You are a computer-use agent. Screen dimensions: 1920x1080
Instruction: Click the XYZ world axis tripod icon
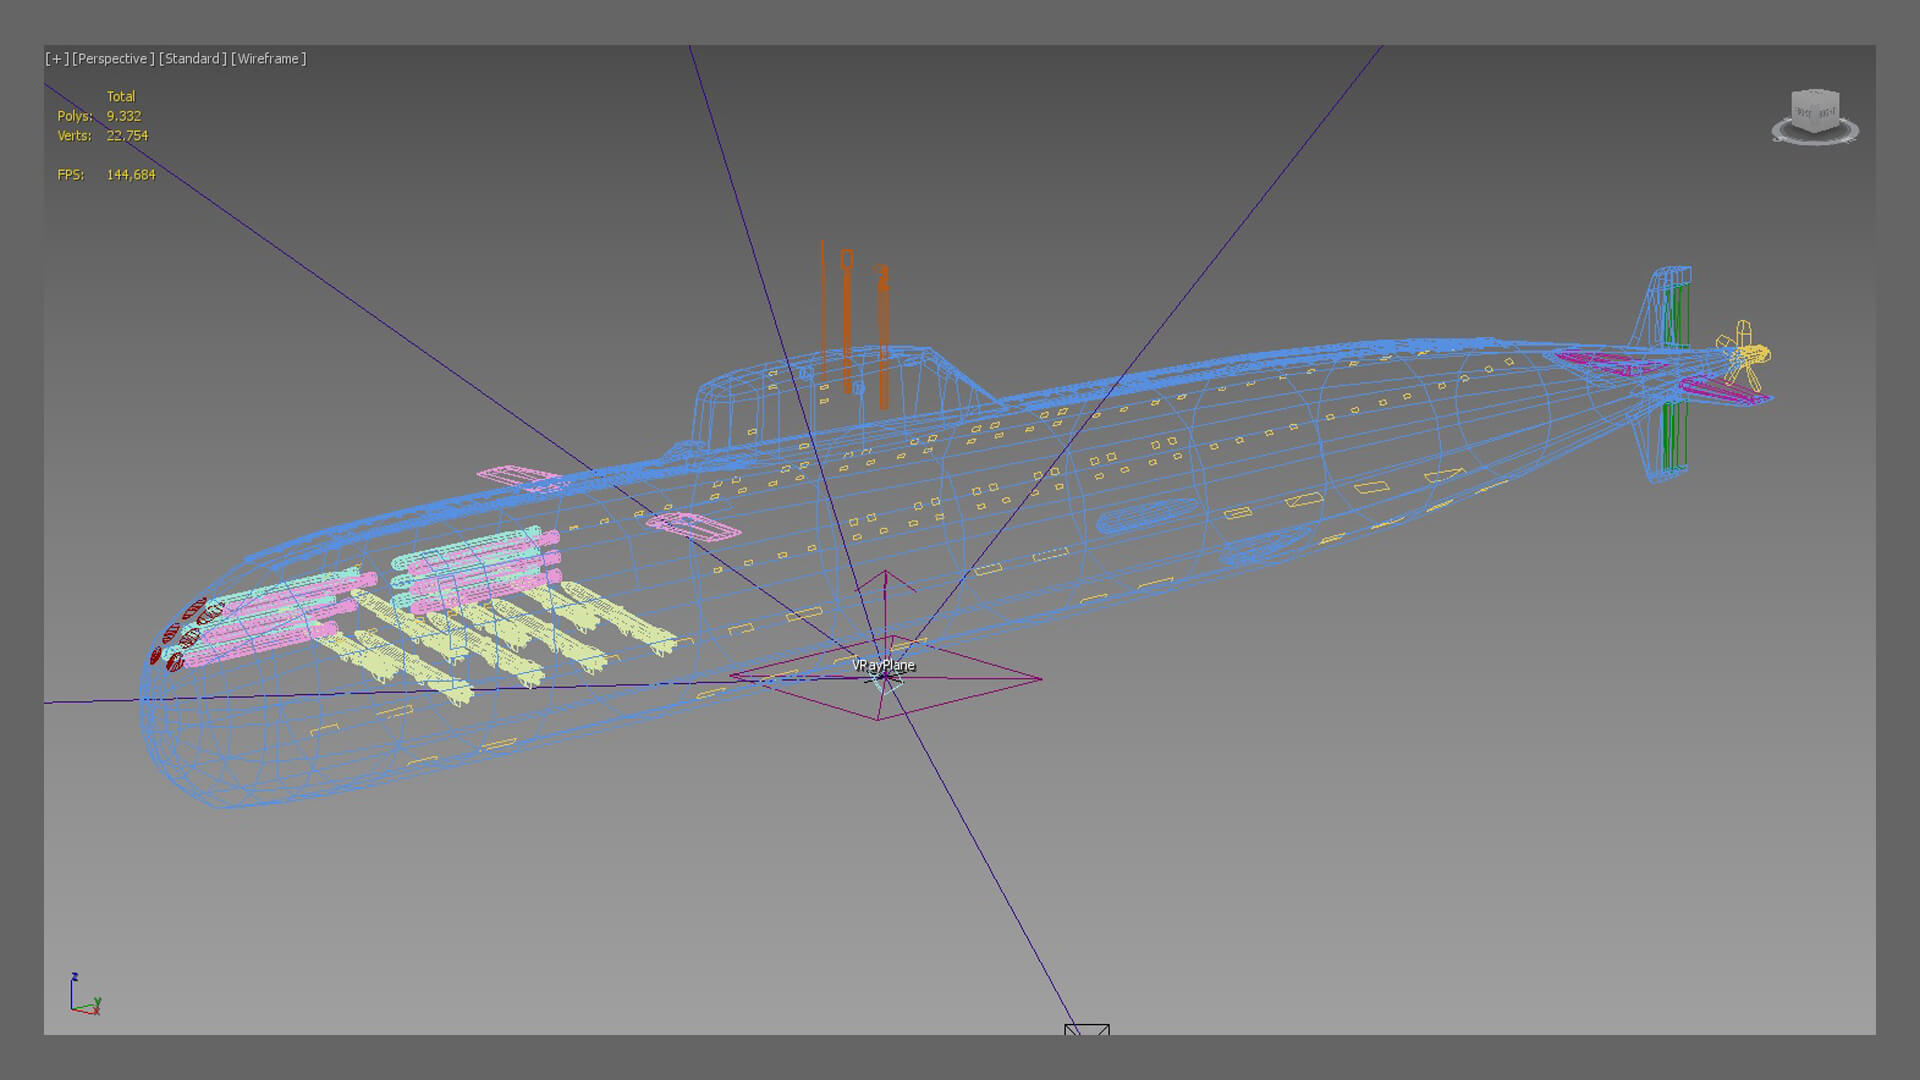85,994
